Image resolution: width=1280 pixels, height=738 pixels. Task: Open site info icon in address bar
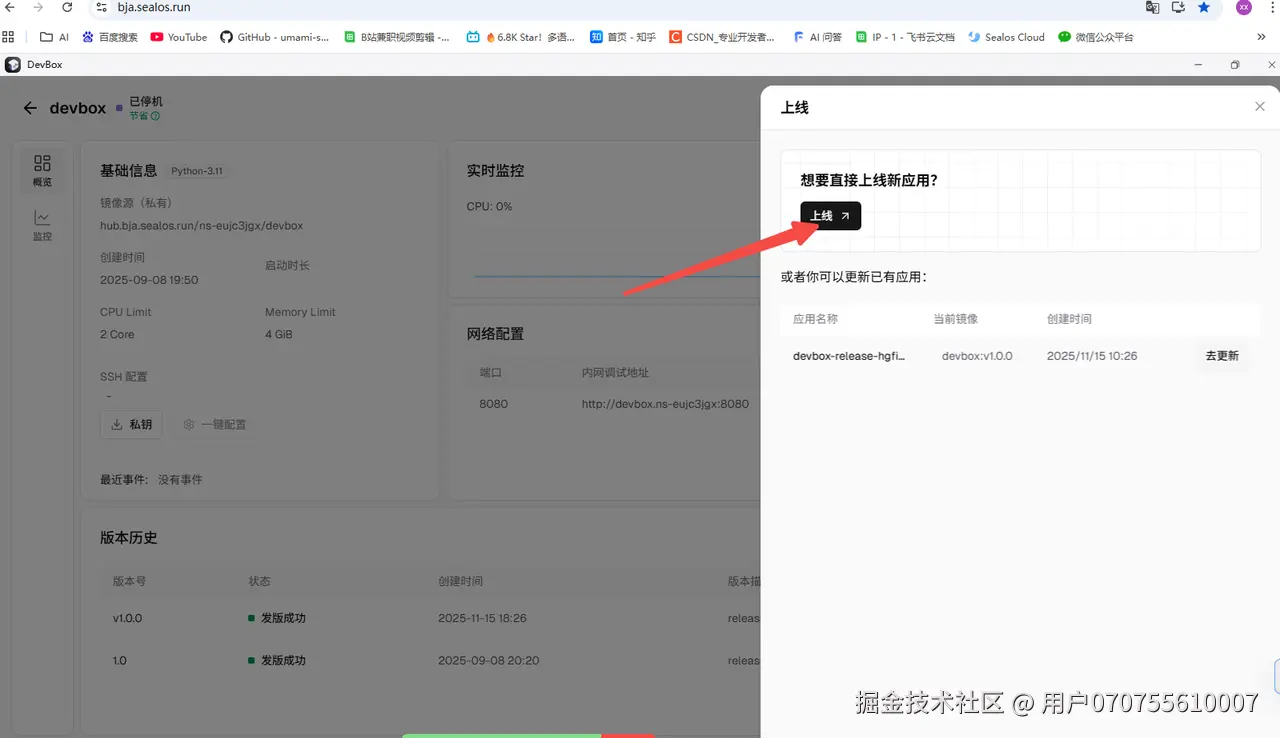(x=101, y=7)
